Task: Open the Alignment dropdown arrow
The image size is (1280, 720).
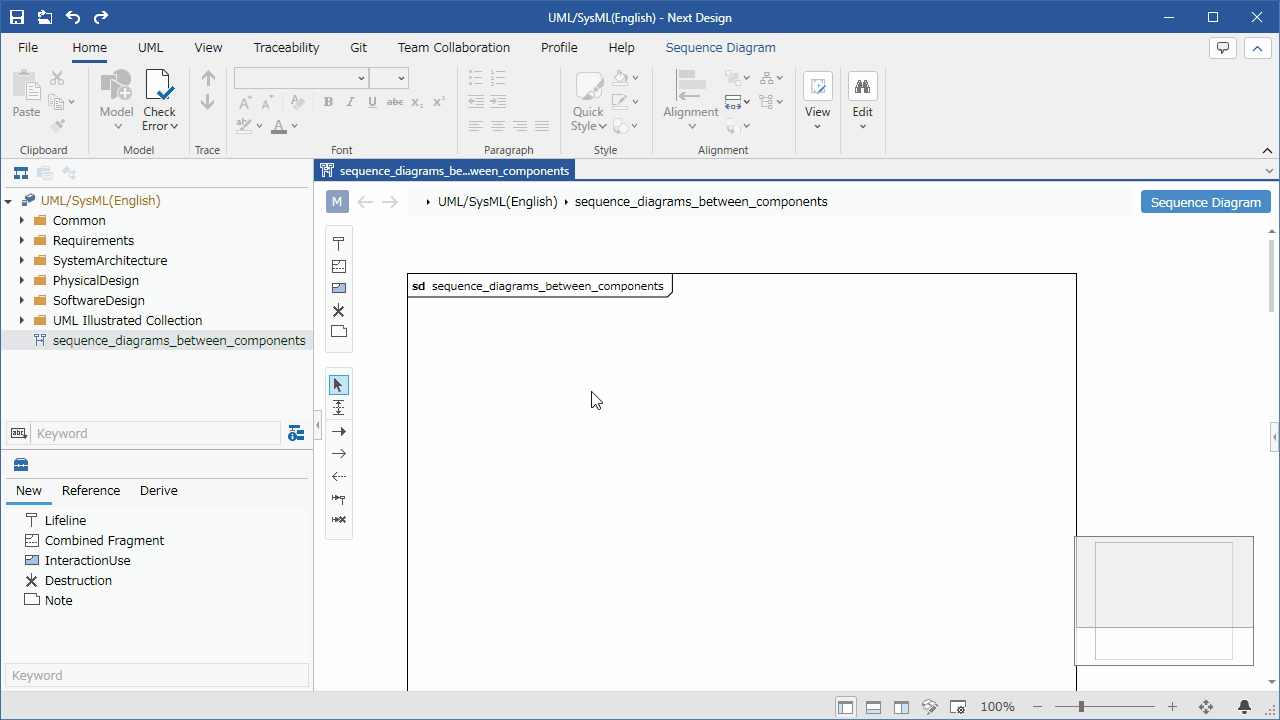Action: pyautogui.click(x=692, y=127)
